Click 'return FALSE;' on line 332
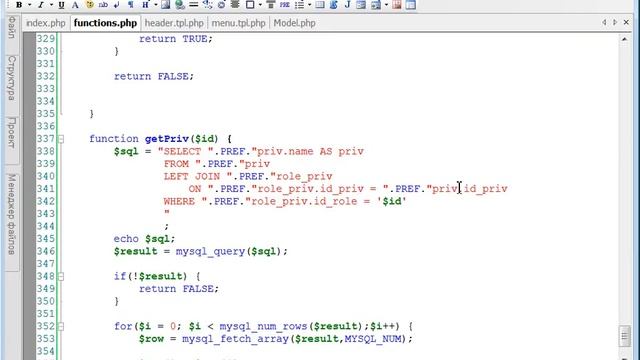The image size is (640, 360). coord(154,76)
